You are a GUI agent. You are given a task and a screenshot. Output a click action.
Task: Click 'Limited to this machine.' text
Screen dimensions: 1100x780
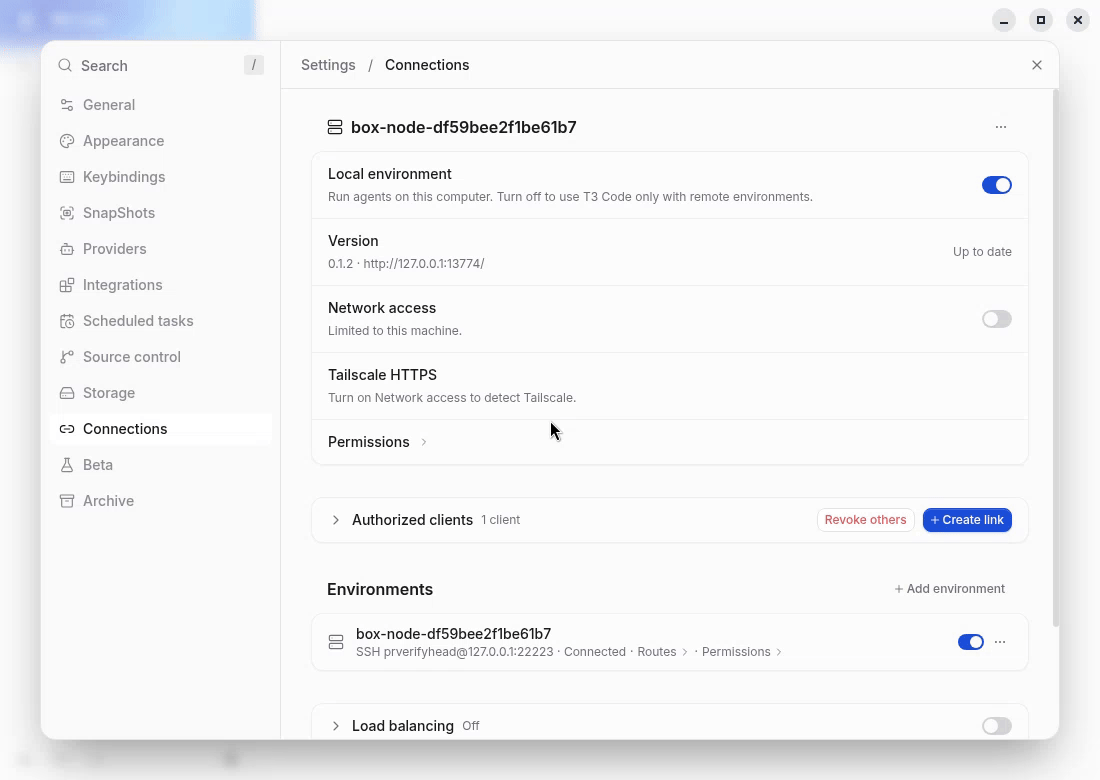click(x=395, y=330)
